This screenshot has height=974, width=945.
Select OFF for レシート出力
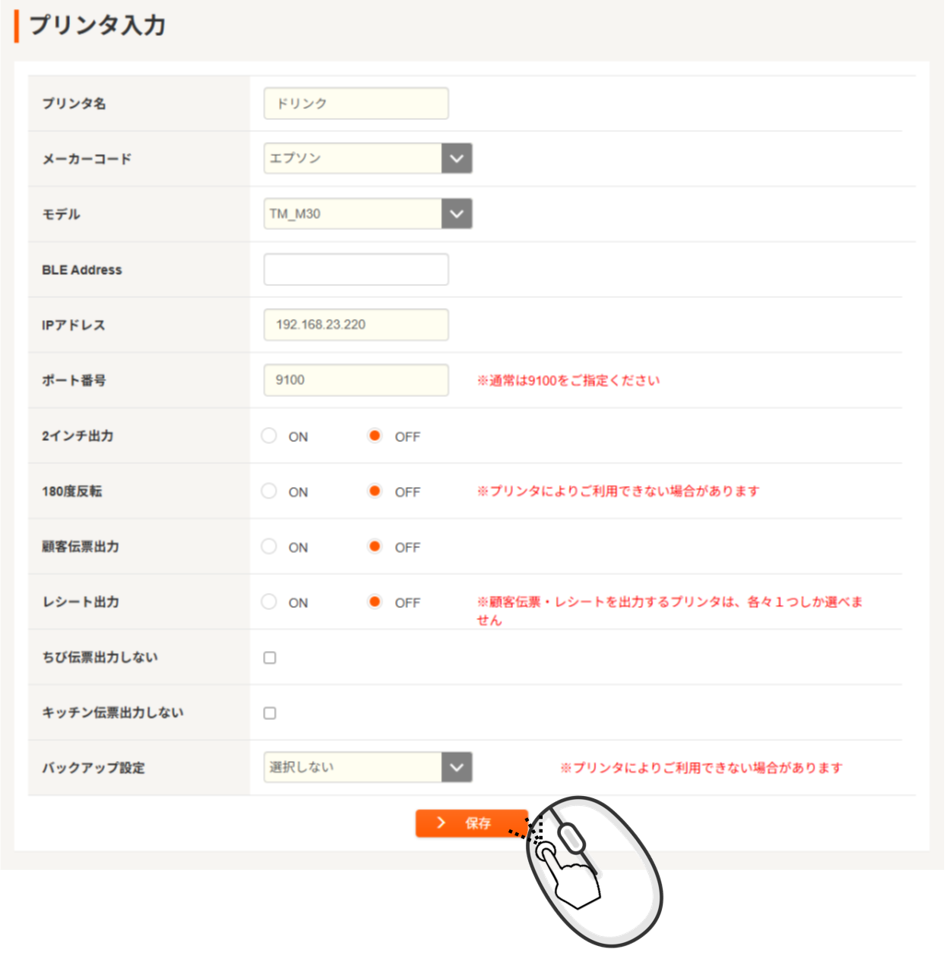375,601
